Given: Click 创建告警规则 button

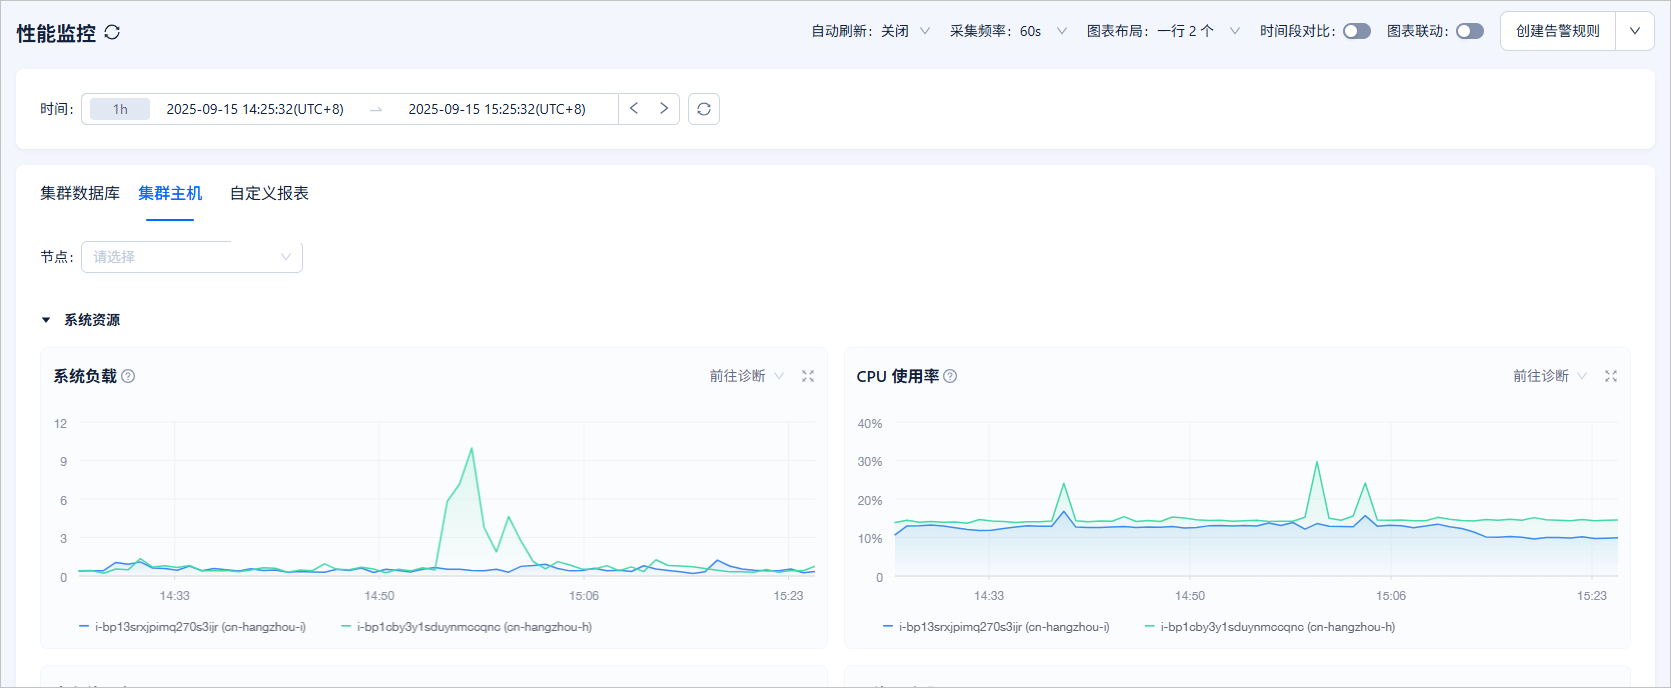Looking at the screenshot, I should [1558, 31].
